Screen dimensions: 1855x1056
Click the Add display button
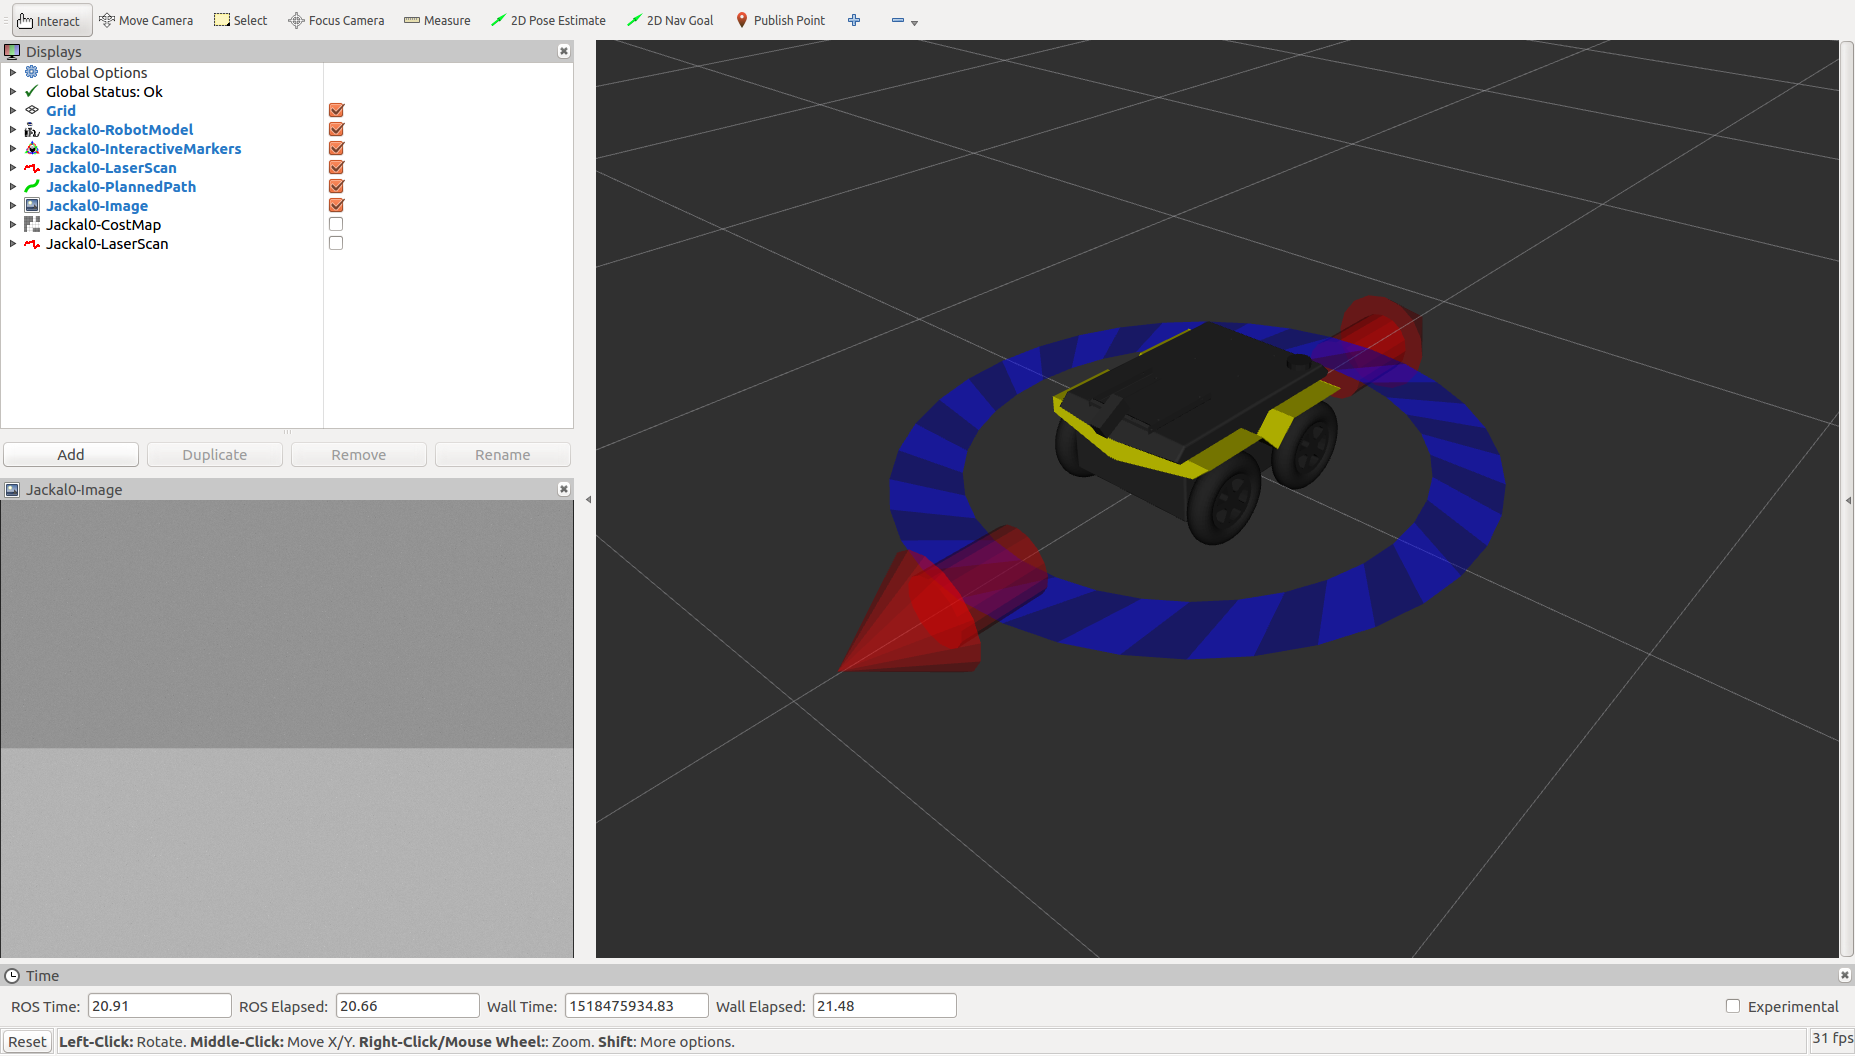[71, 455]
